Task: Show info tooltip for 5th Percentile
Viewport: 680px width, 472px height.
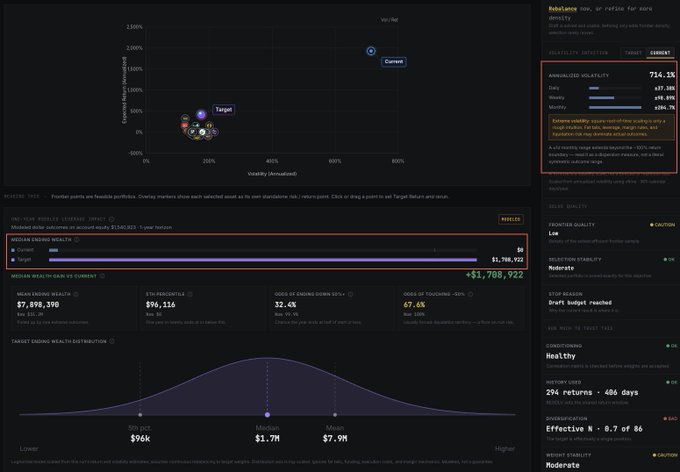Action: (190, 294)
